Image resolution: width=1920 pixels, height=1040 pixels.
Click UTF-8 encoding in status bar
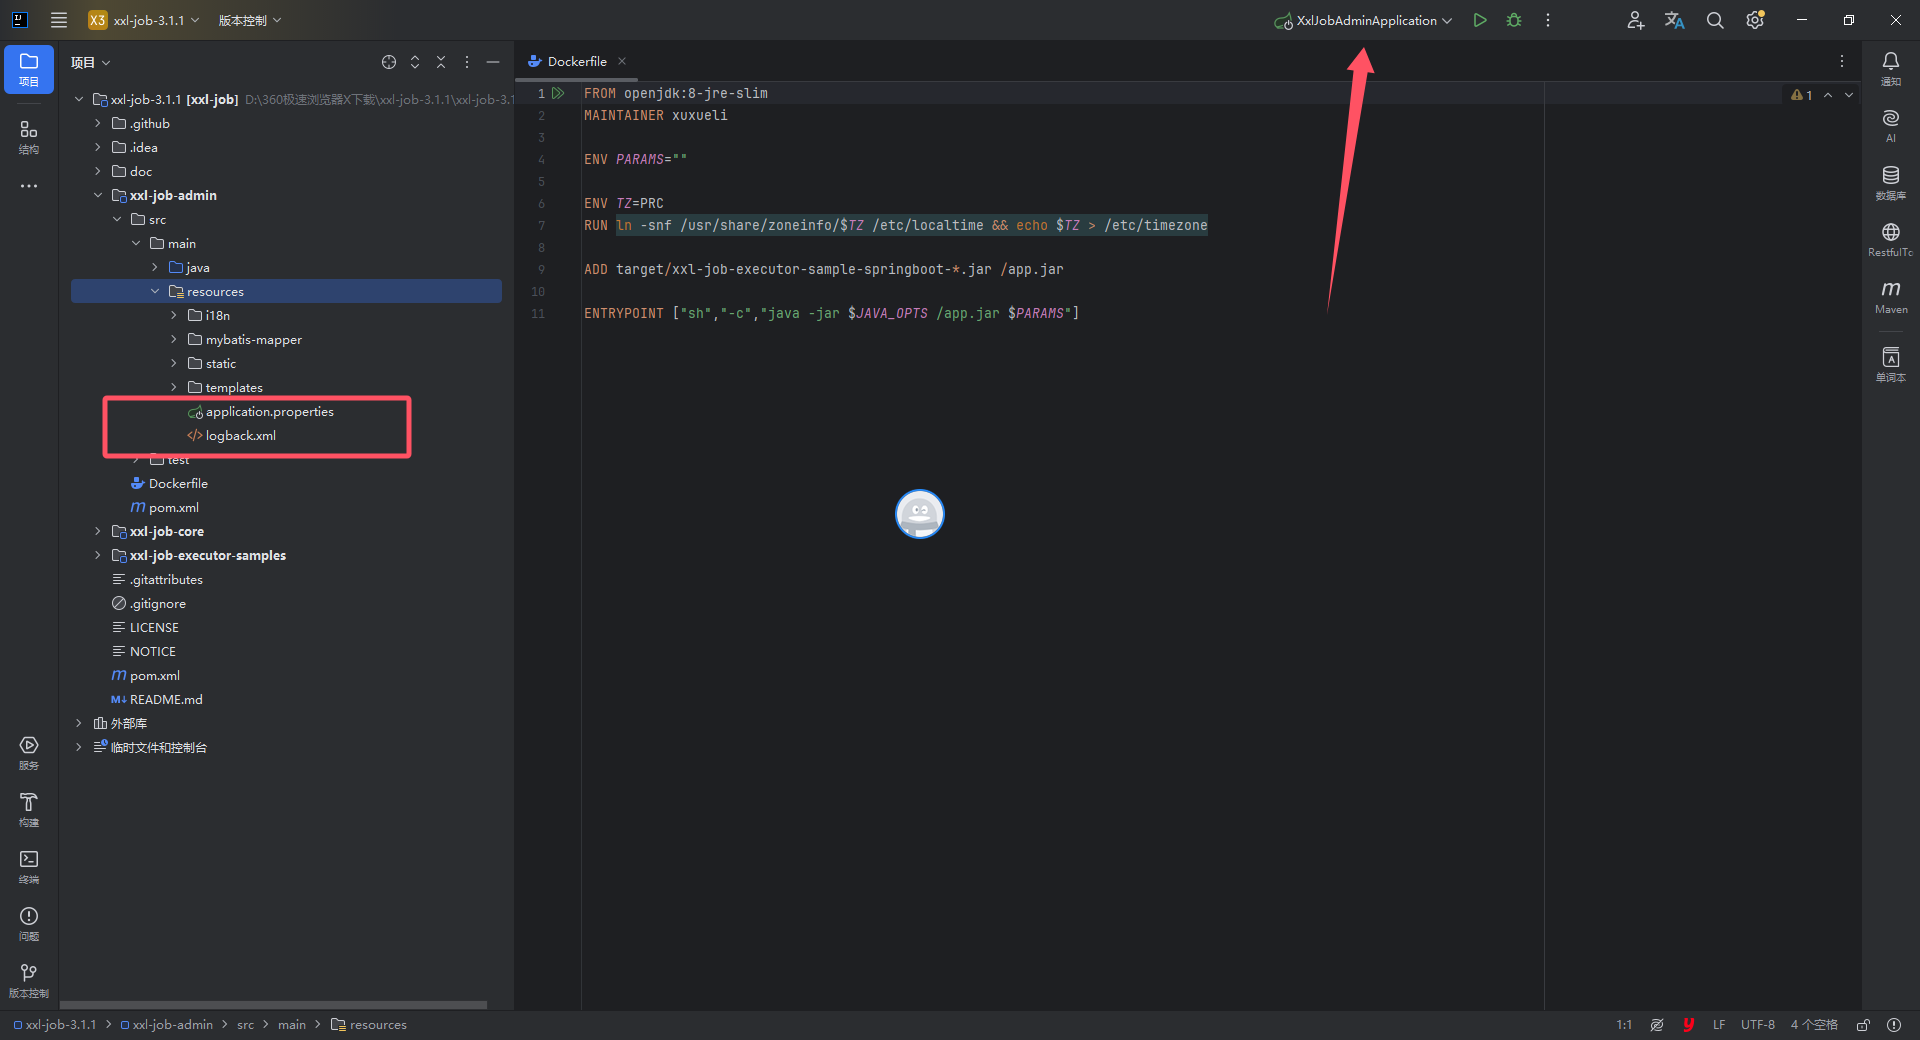[x=1757, y=1025]
